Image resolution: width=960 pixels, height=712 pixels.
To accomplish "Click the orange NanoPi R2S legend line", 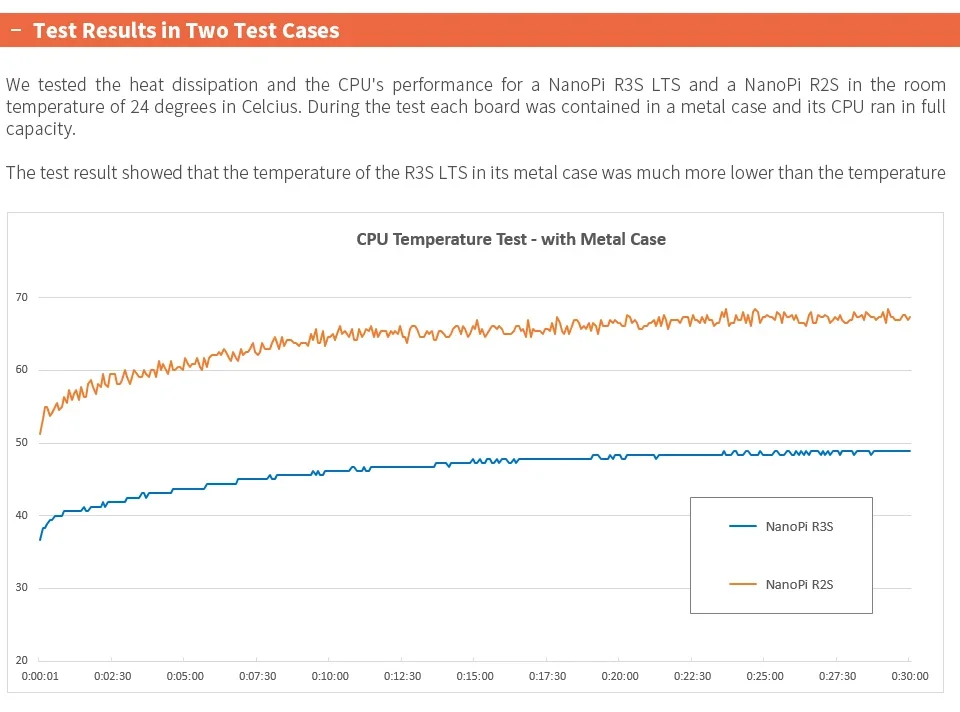I will click(743, 584).
